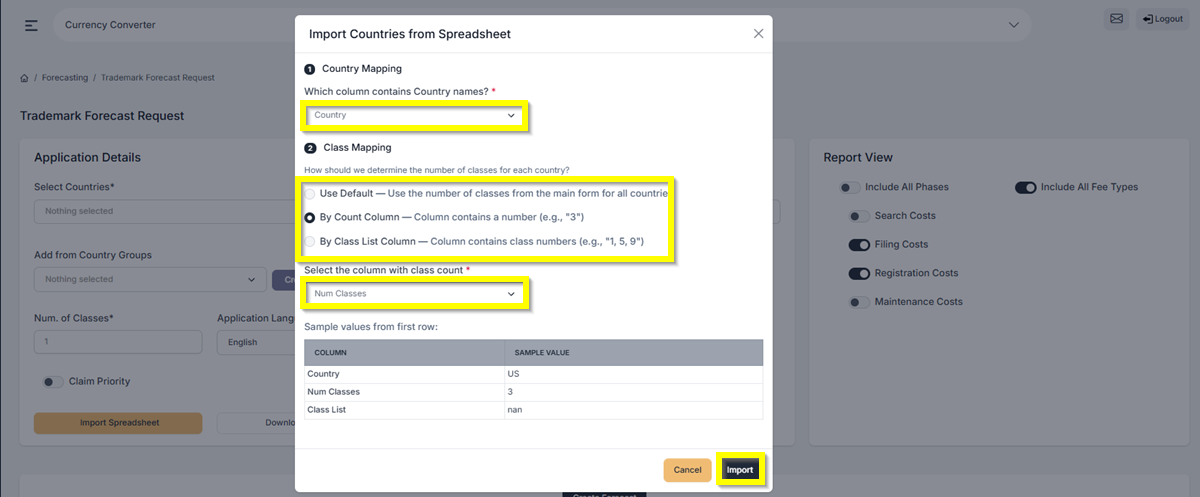Image resolution: width=1200 pixels, height=497 pixels.
Task: Click the 'US' sample value cell
Action: [x=634, y=374]
